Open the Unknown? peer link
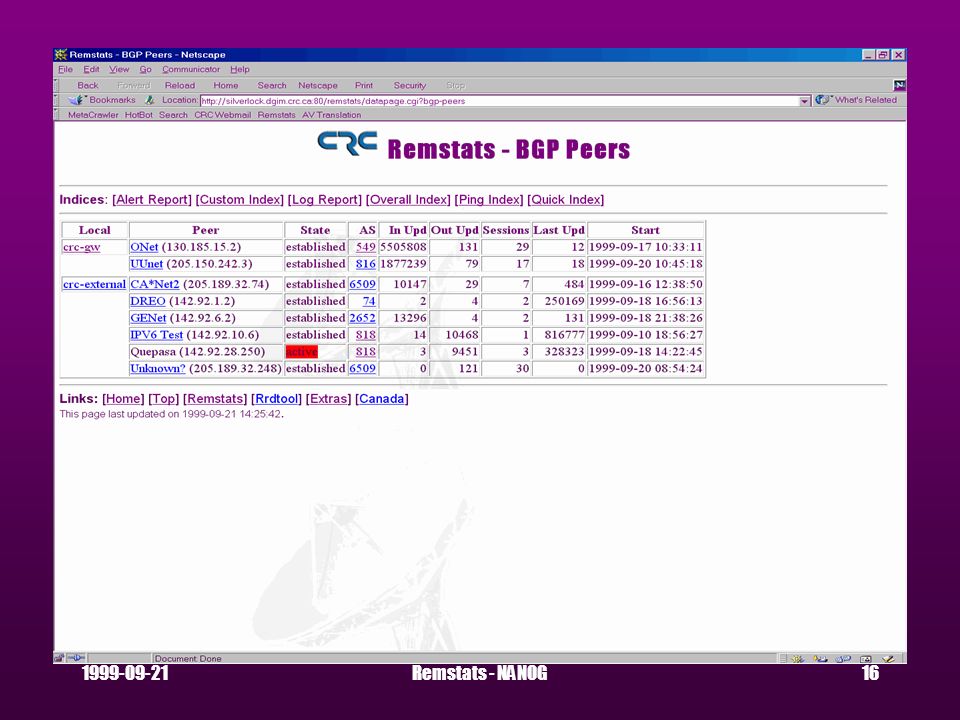Screen dimensions: 960x720 click(x=157, y=369)
